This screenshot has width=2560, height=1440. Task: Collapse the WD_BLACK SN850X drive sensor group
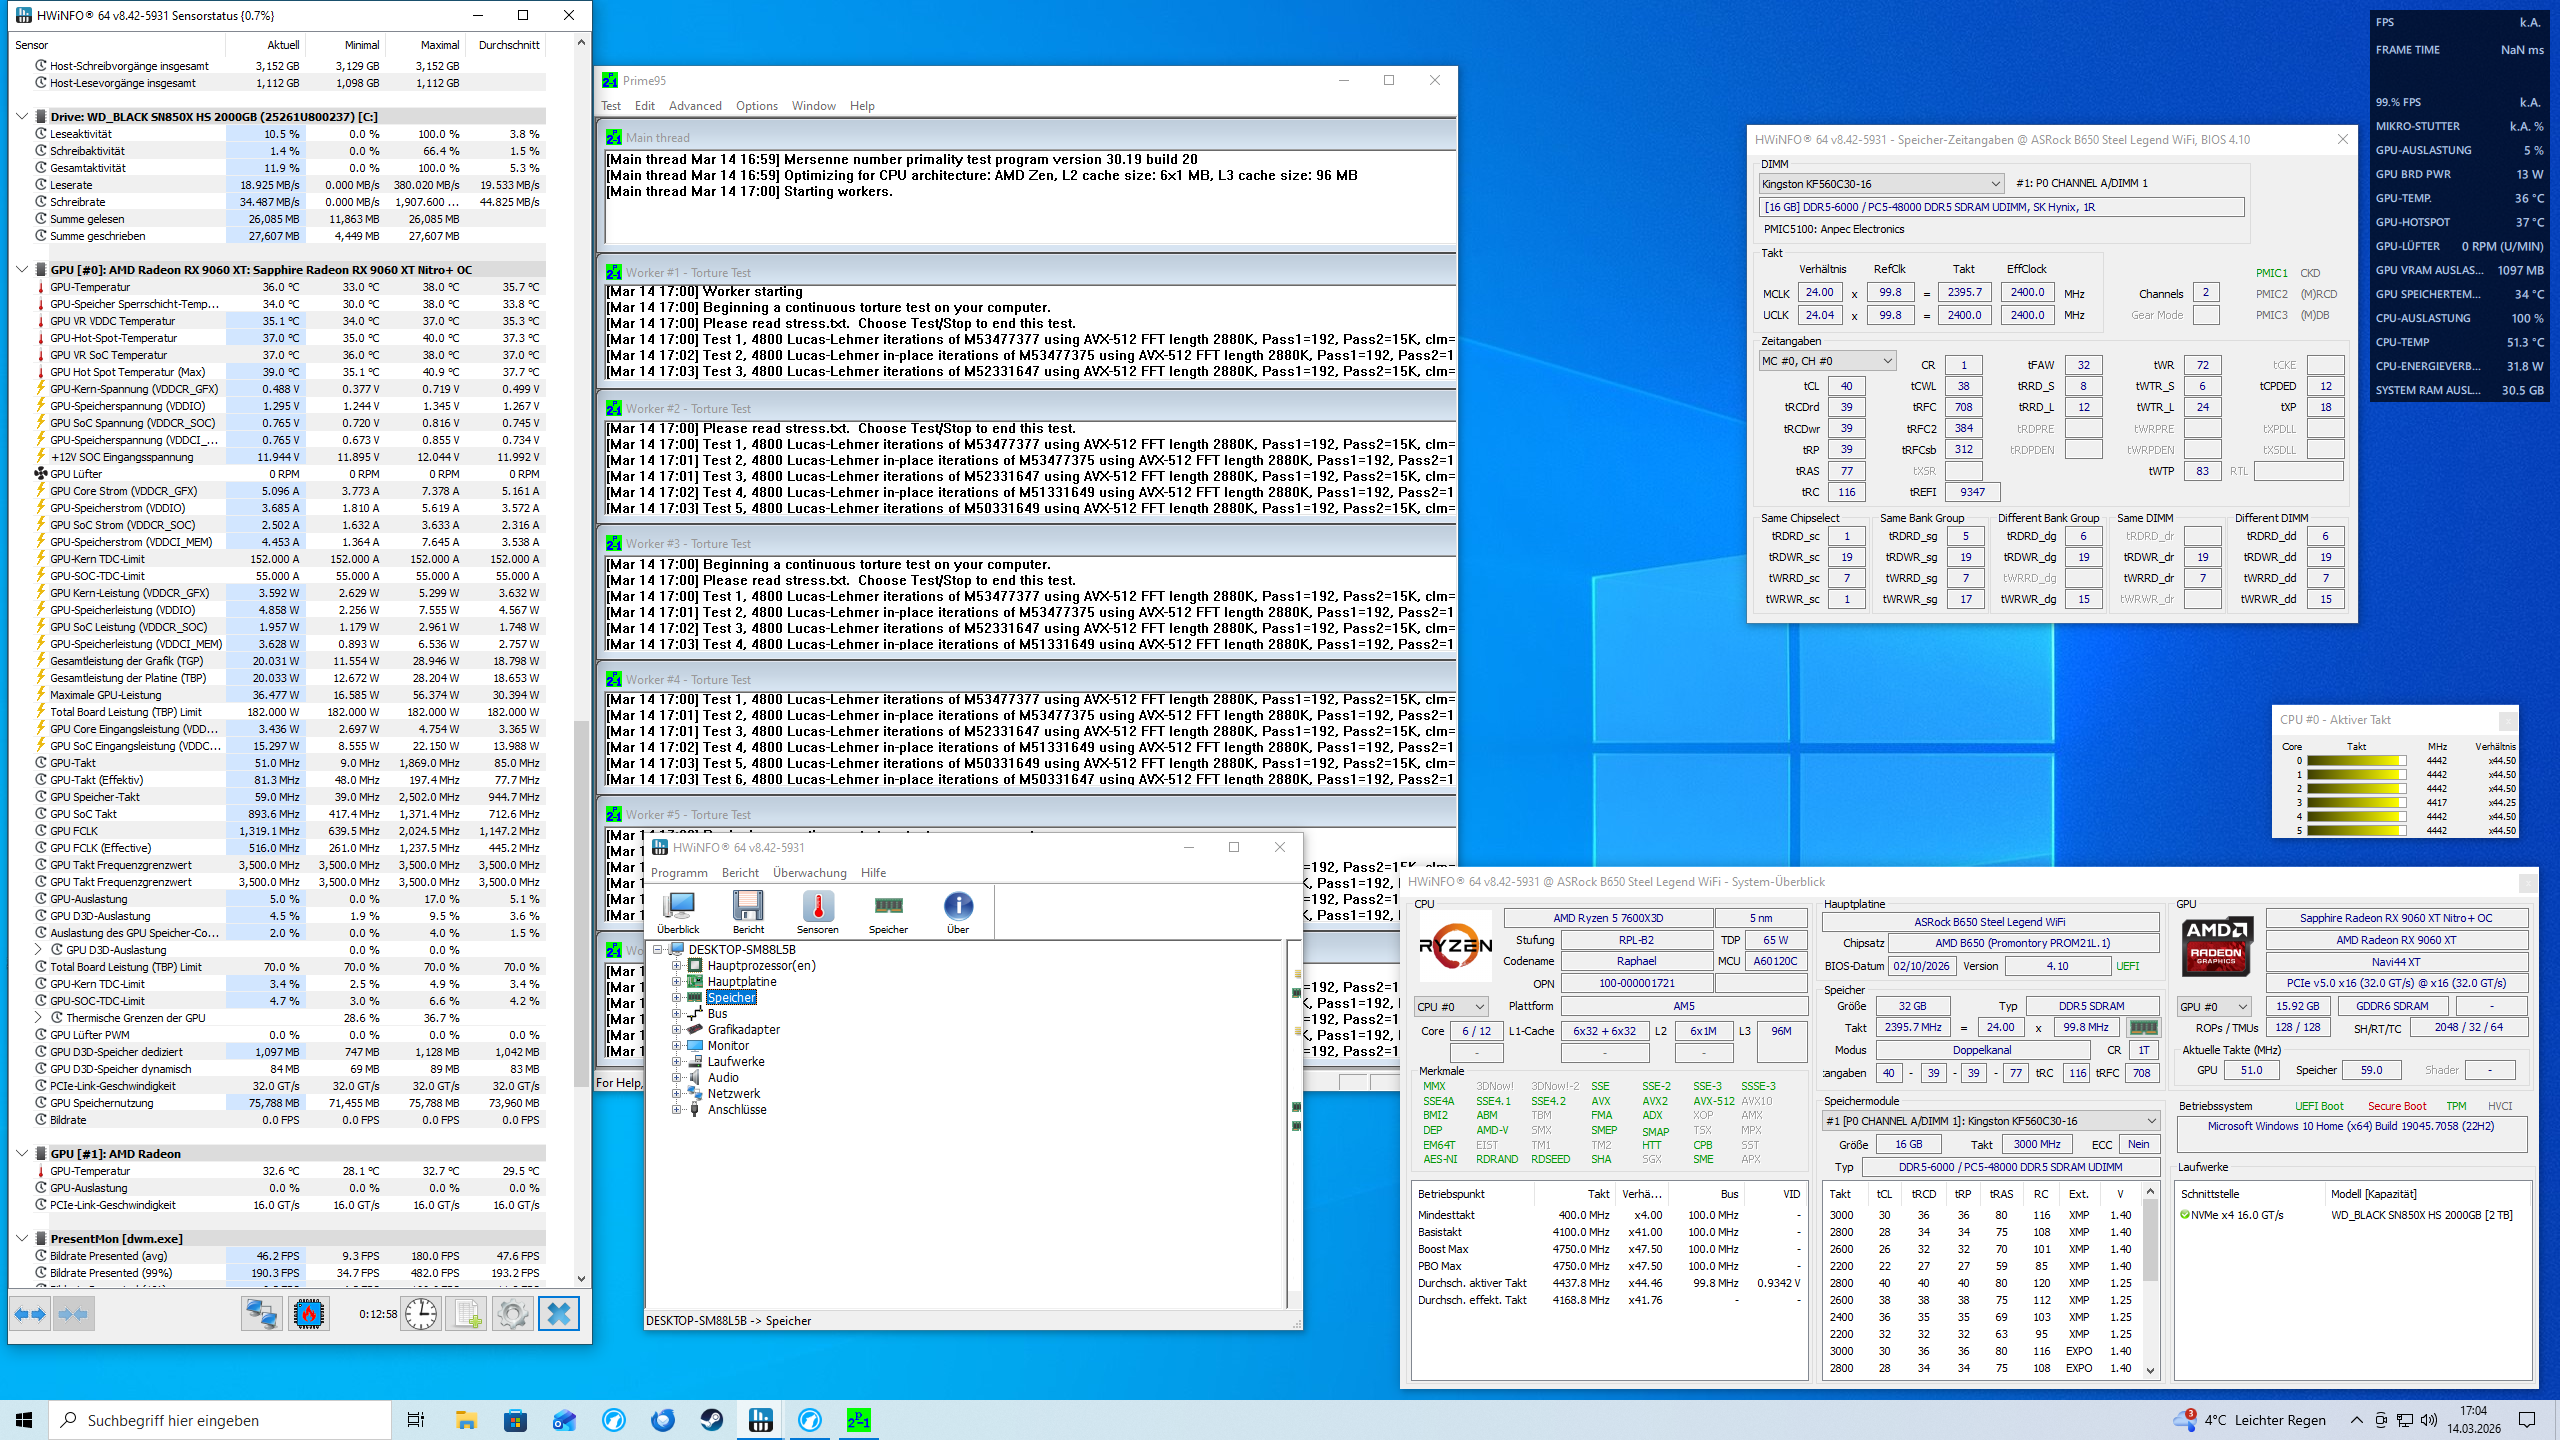(x=22, y=117)
